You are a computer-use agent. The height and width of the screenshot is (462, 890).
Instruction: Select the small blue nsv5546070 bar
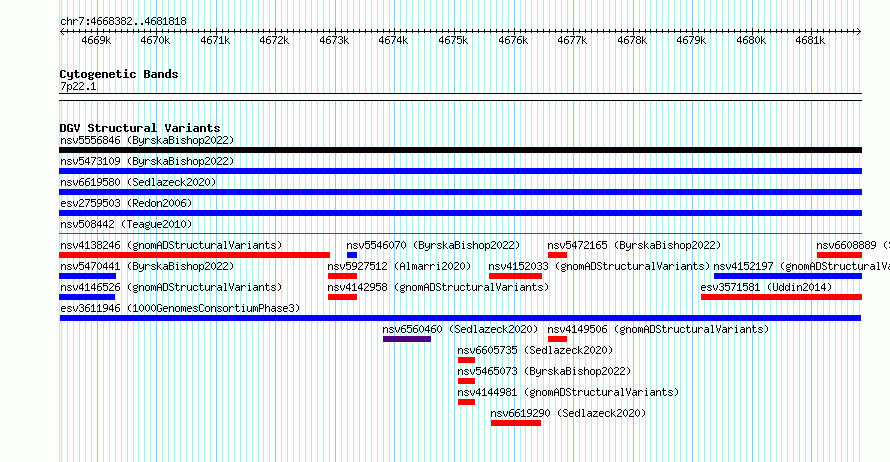click(352, 255)
